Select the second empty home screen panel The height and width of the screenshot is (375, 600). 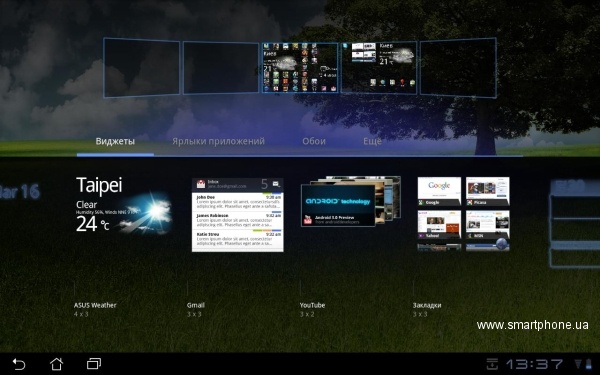[221, 68]
